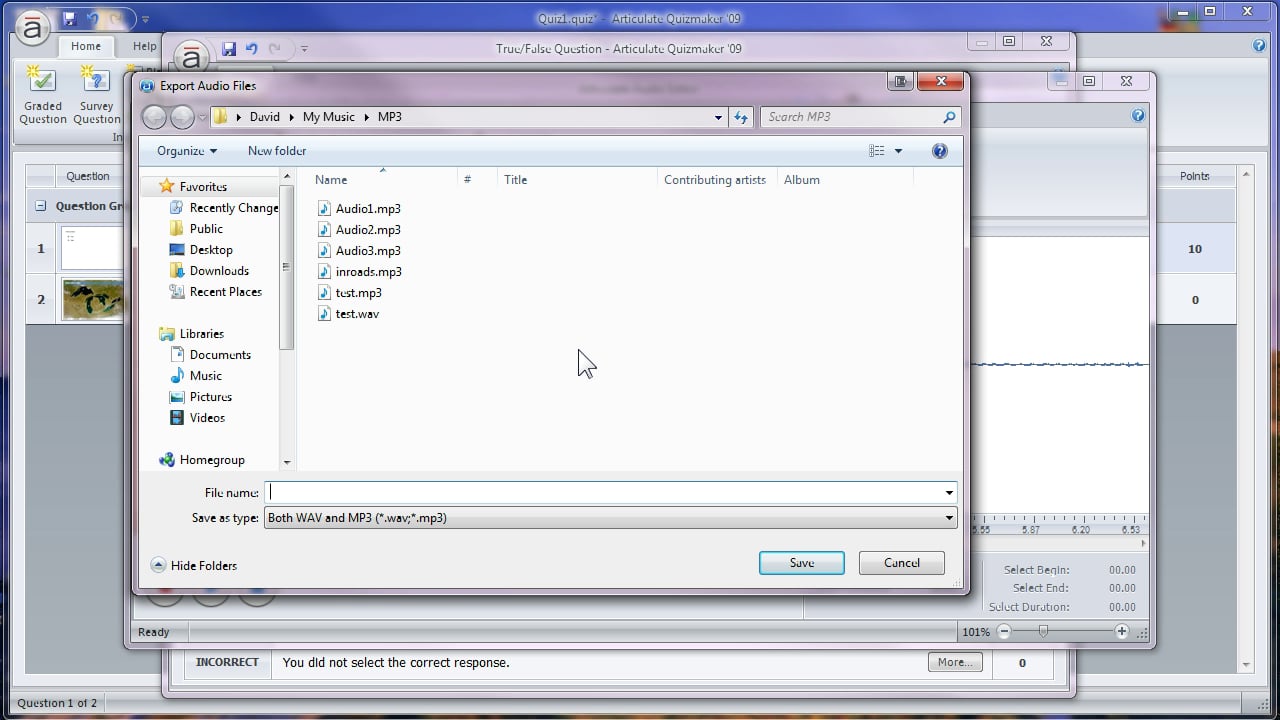Customize Quiz1 quick access toolbar dropdown
This screenshot has width=1280, height=720.
[x=145, y=19]
